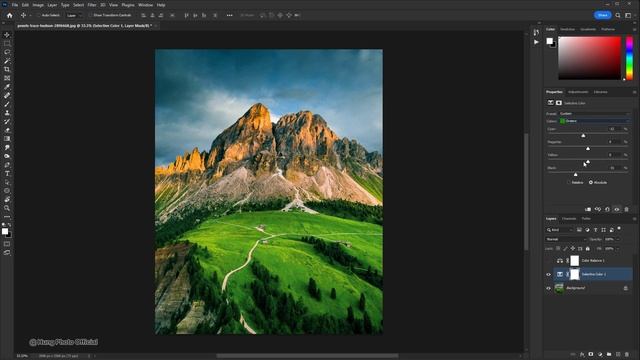Open the layer Opacity dropdown arrow
640x360 pixels.
(618, 239)
